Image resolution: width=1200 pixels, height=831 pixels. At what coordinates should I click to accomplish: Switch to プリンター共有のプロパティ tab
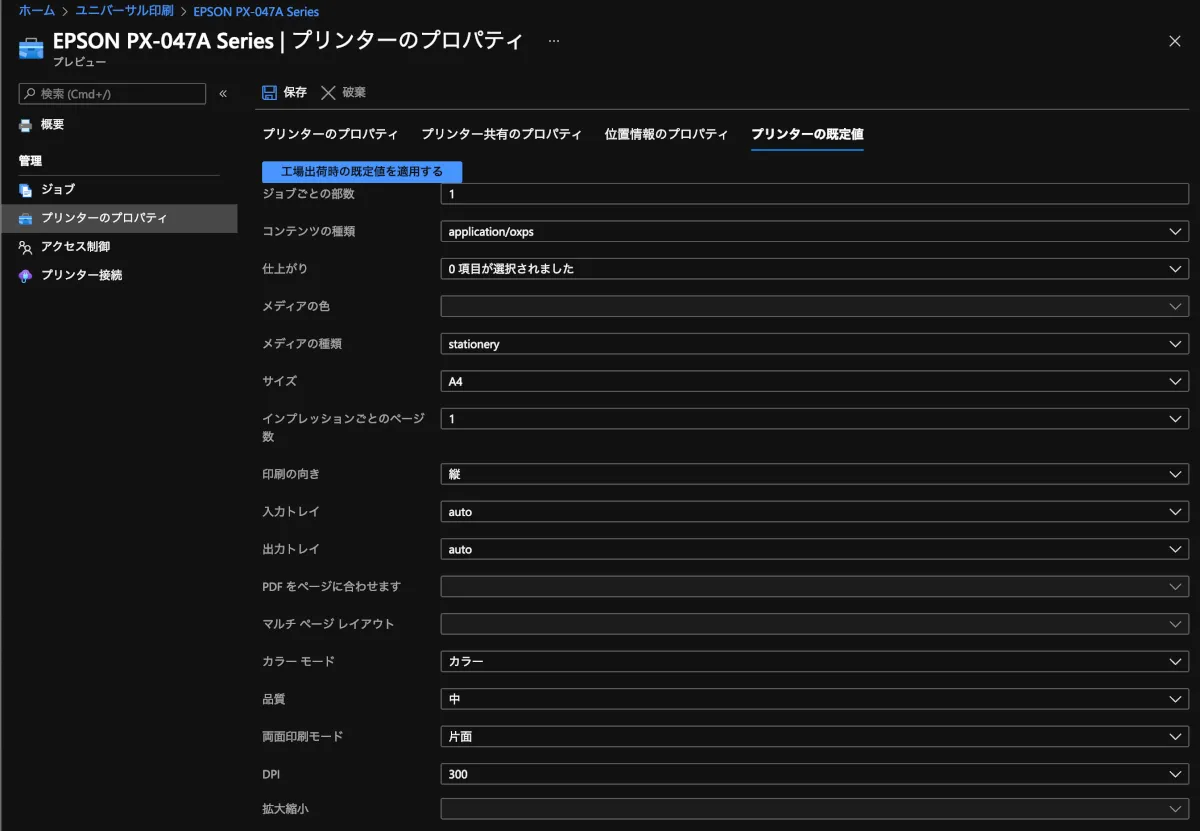501,134
